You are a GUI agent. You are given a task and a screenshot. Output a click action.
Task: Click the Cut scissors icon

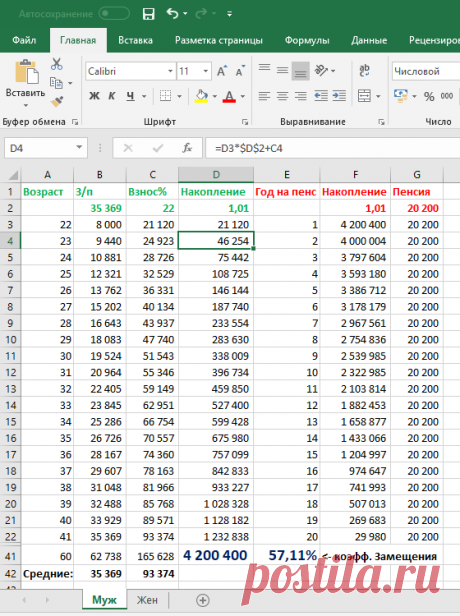57,64
